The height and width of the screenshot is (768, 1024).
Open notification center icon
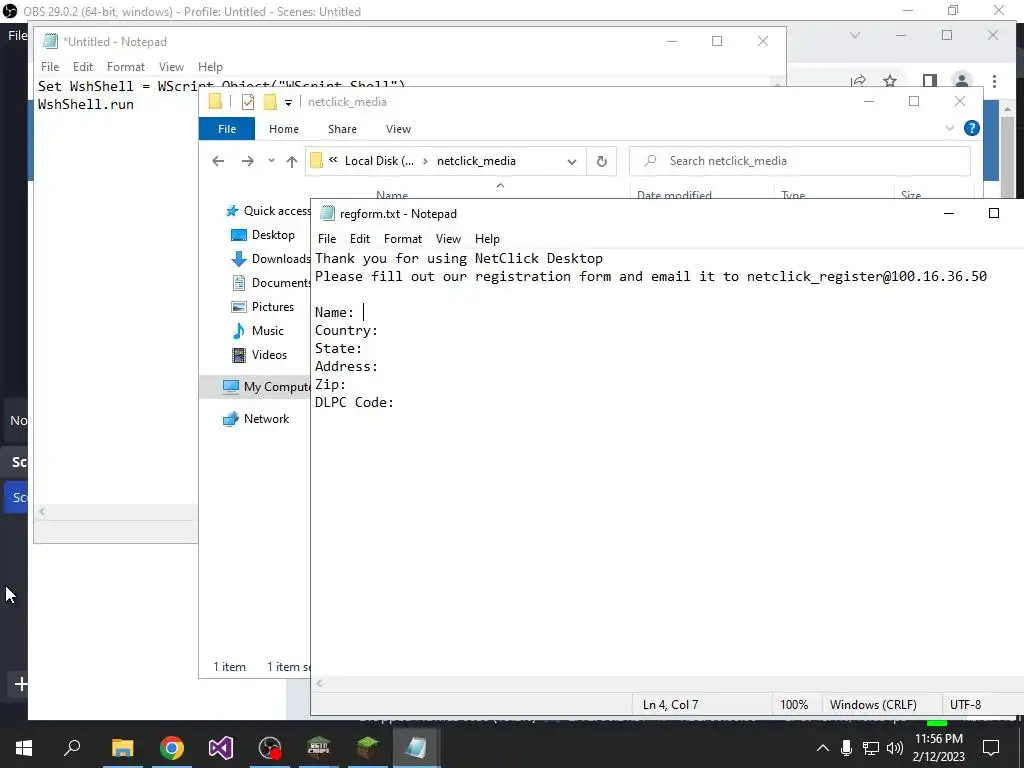pyautogui.click(x=991, y=748)
